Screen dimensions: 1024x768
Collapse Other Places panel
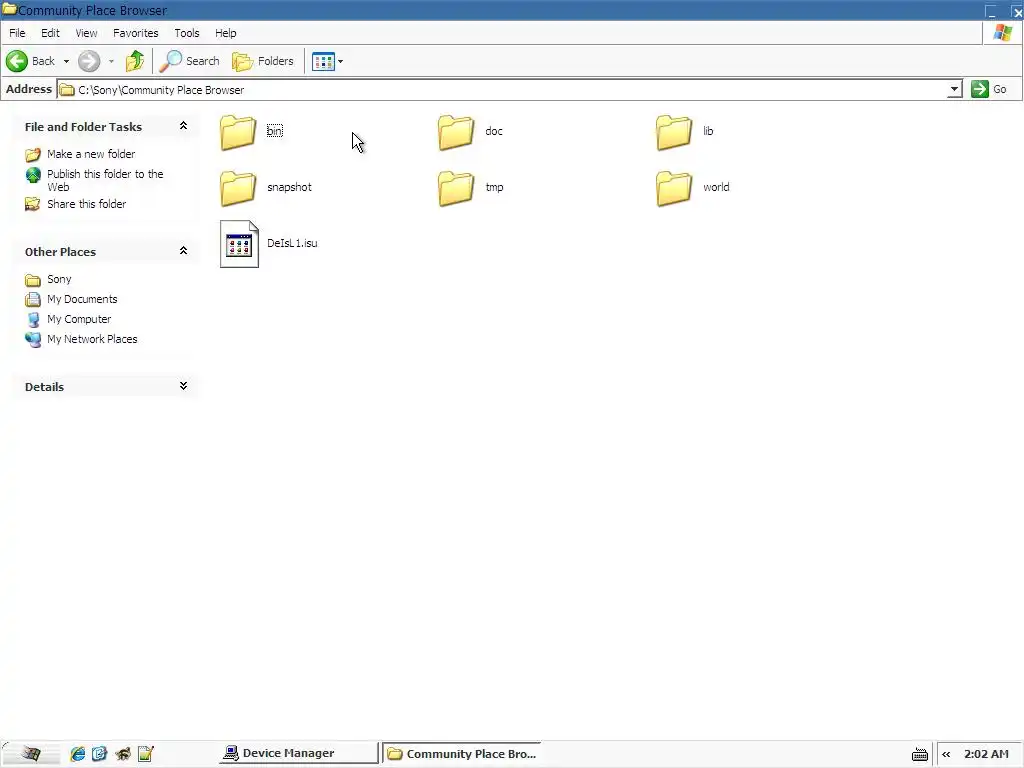coord(184,251)
